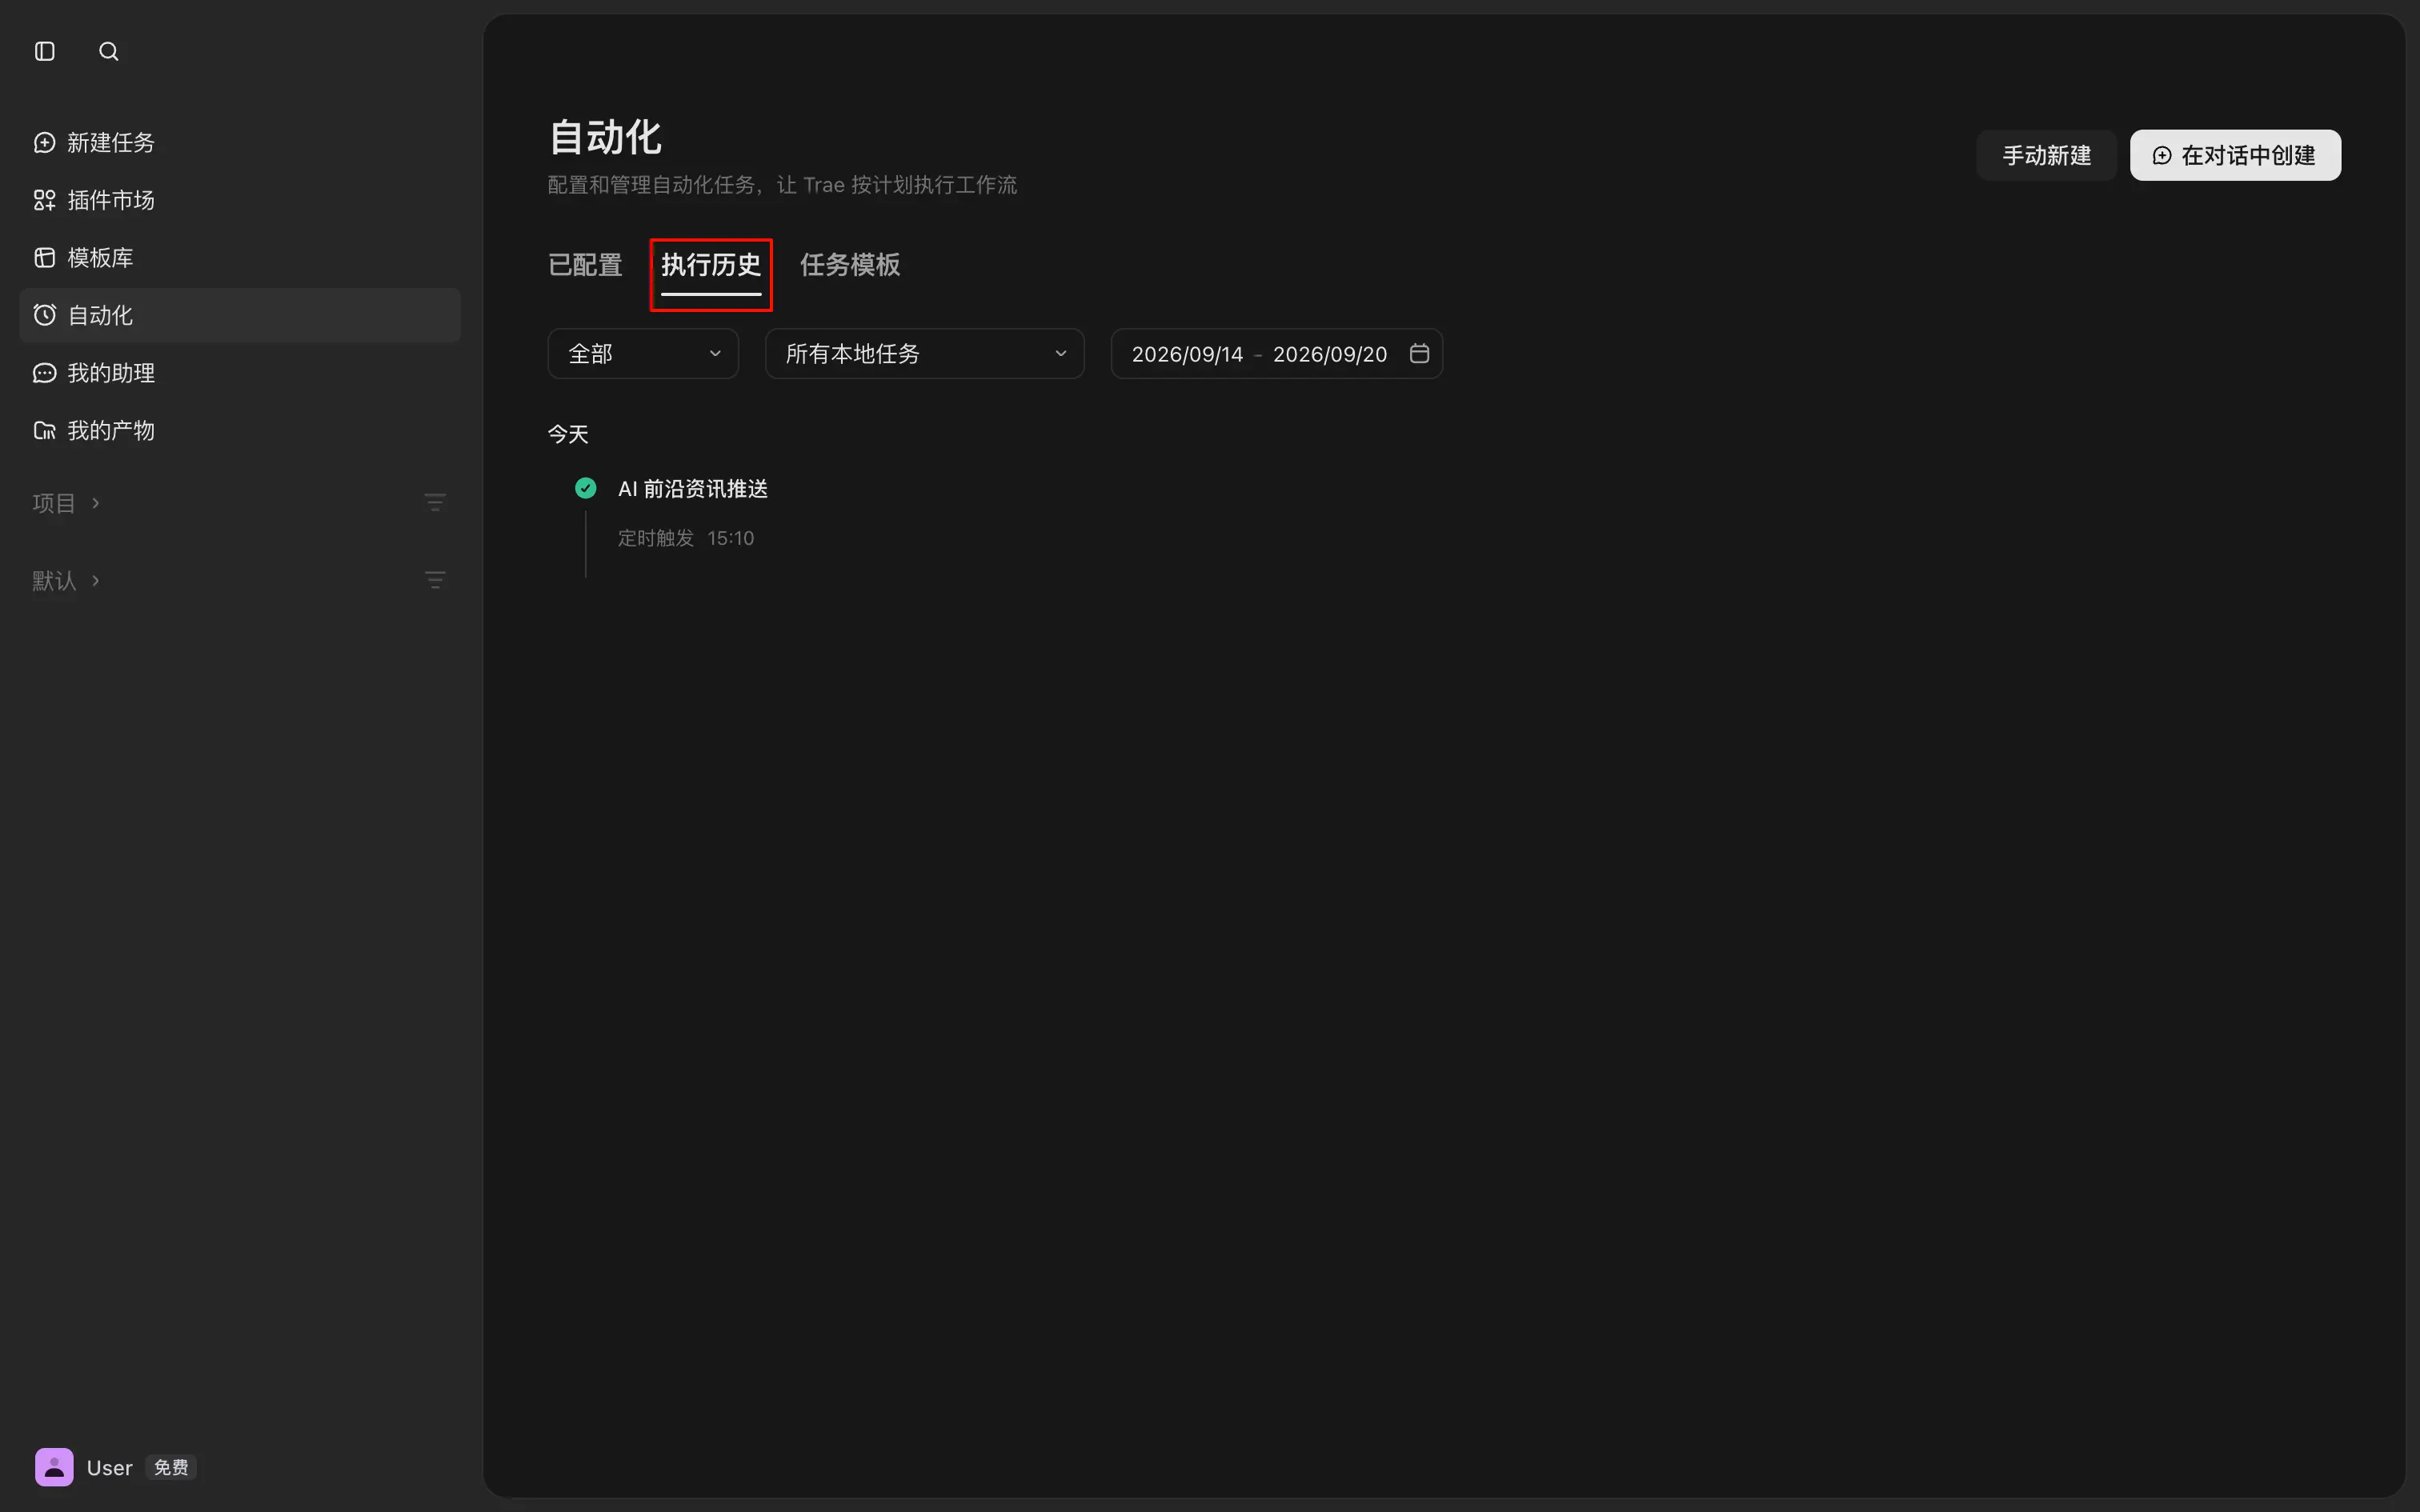Viewport: 2420px width, 1512px height.
Task: Switch to the 已配置 tab
Action: (x=585, y=265)
